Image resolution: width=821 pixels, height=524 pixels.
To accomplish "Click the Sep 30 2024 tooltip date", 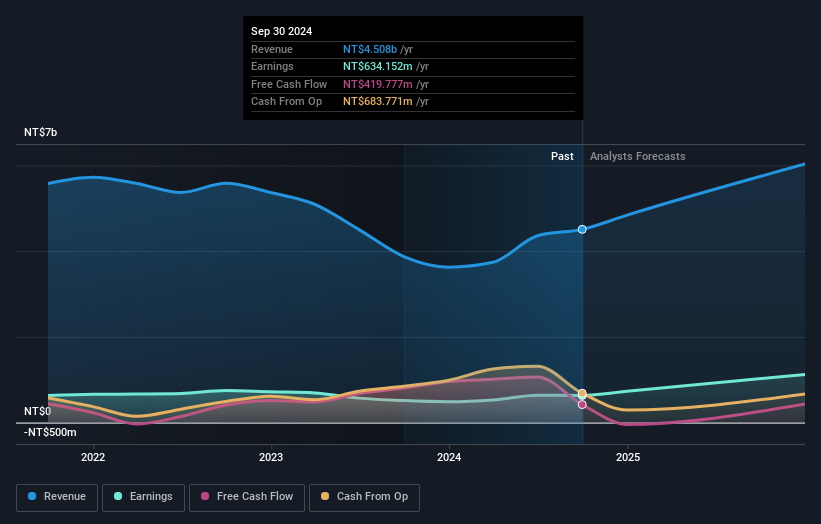I will tap(282, 31).
